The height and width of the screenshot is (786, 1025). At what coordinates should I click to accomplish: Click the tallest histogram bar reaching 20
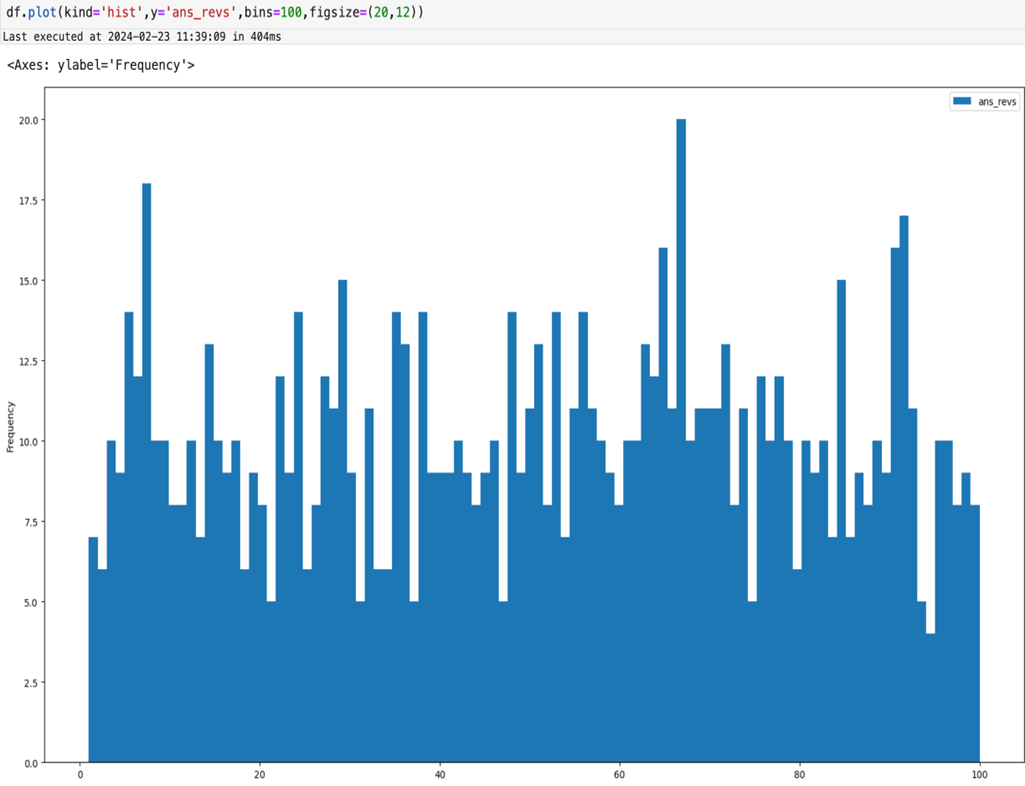(681, 441)
